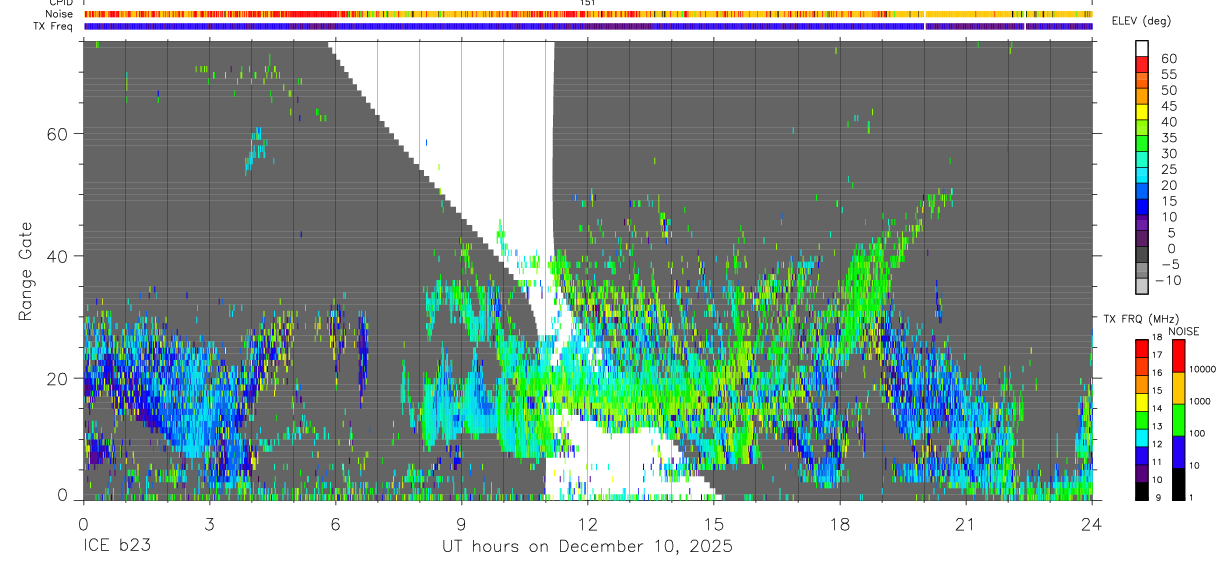Click the '100' label in NOISE legend
1228x567 pixels.
pos(1198,433)
